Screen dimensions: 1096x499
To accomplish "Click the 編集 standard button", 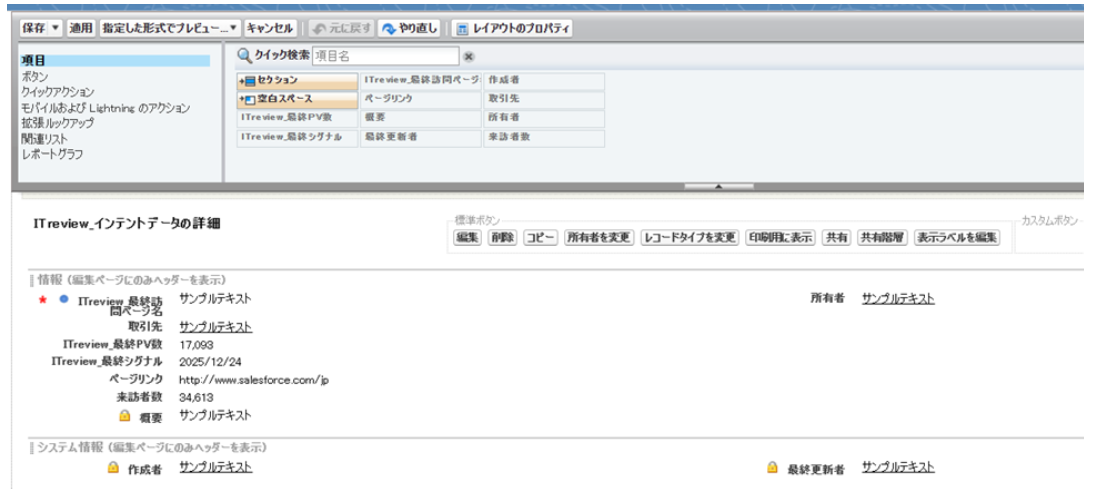I will [467, 238].
